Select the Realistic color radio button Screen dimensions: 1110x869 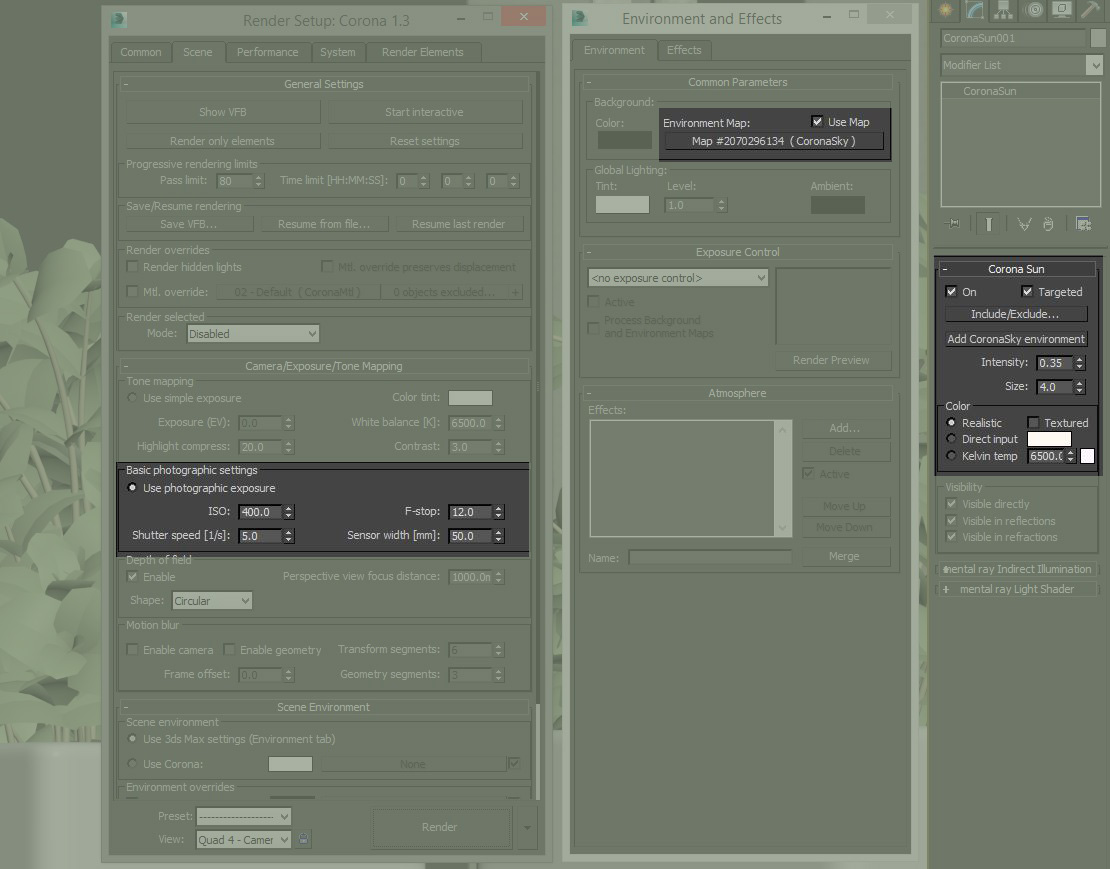click(x=951, y=422)
